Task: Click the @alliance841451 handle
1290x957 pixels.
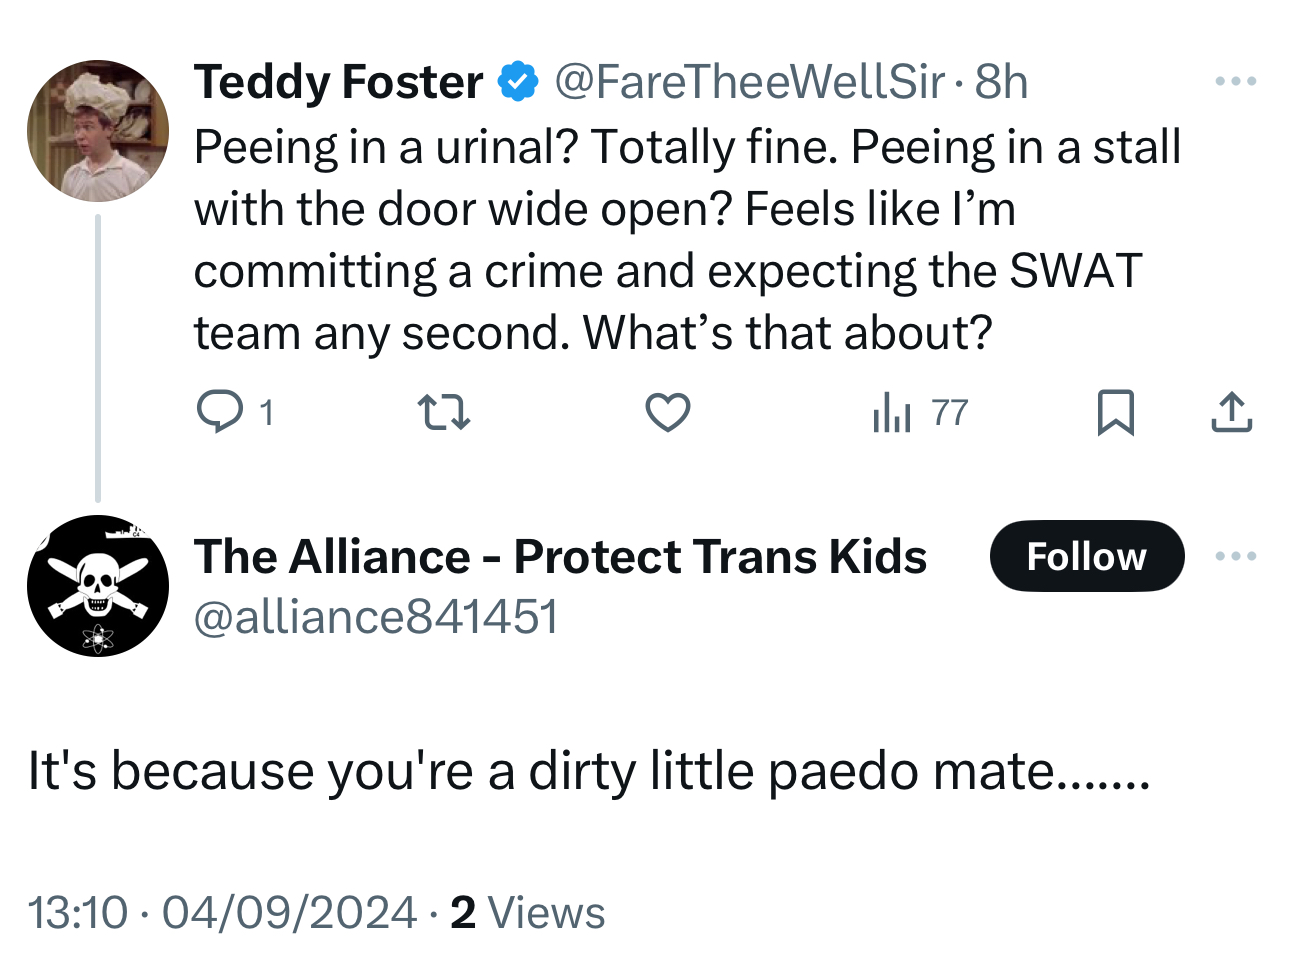Action: coord(376,616)
